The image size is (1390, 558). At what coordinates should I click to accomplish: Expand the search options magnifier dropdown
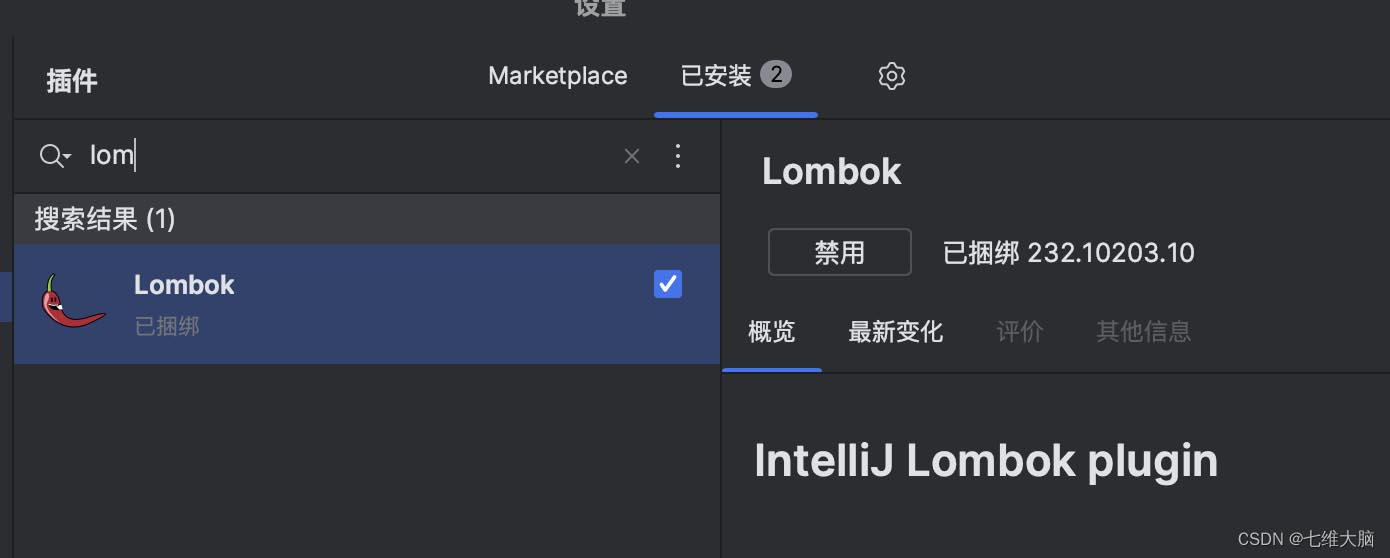coord(54,156)
